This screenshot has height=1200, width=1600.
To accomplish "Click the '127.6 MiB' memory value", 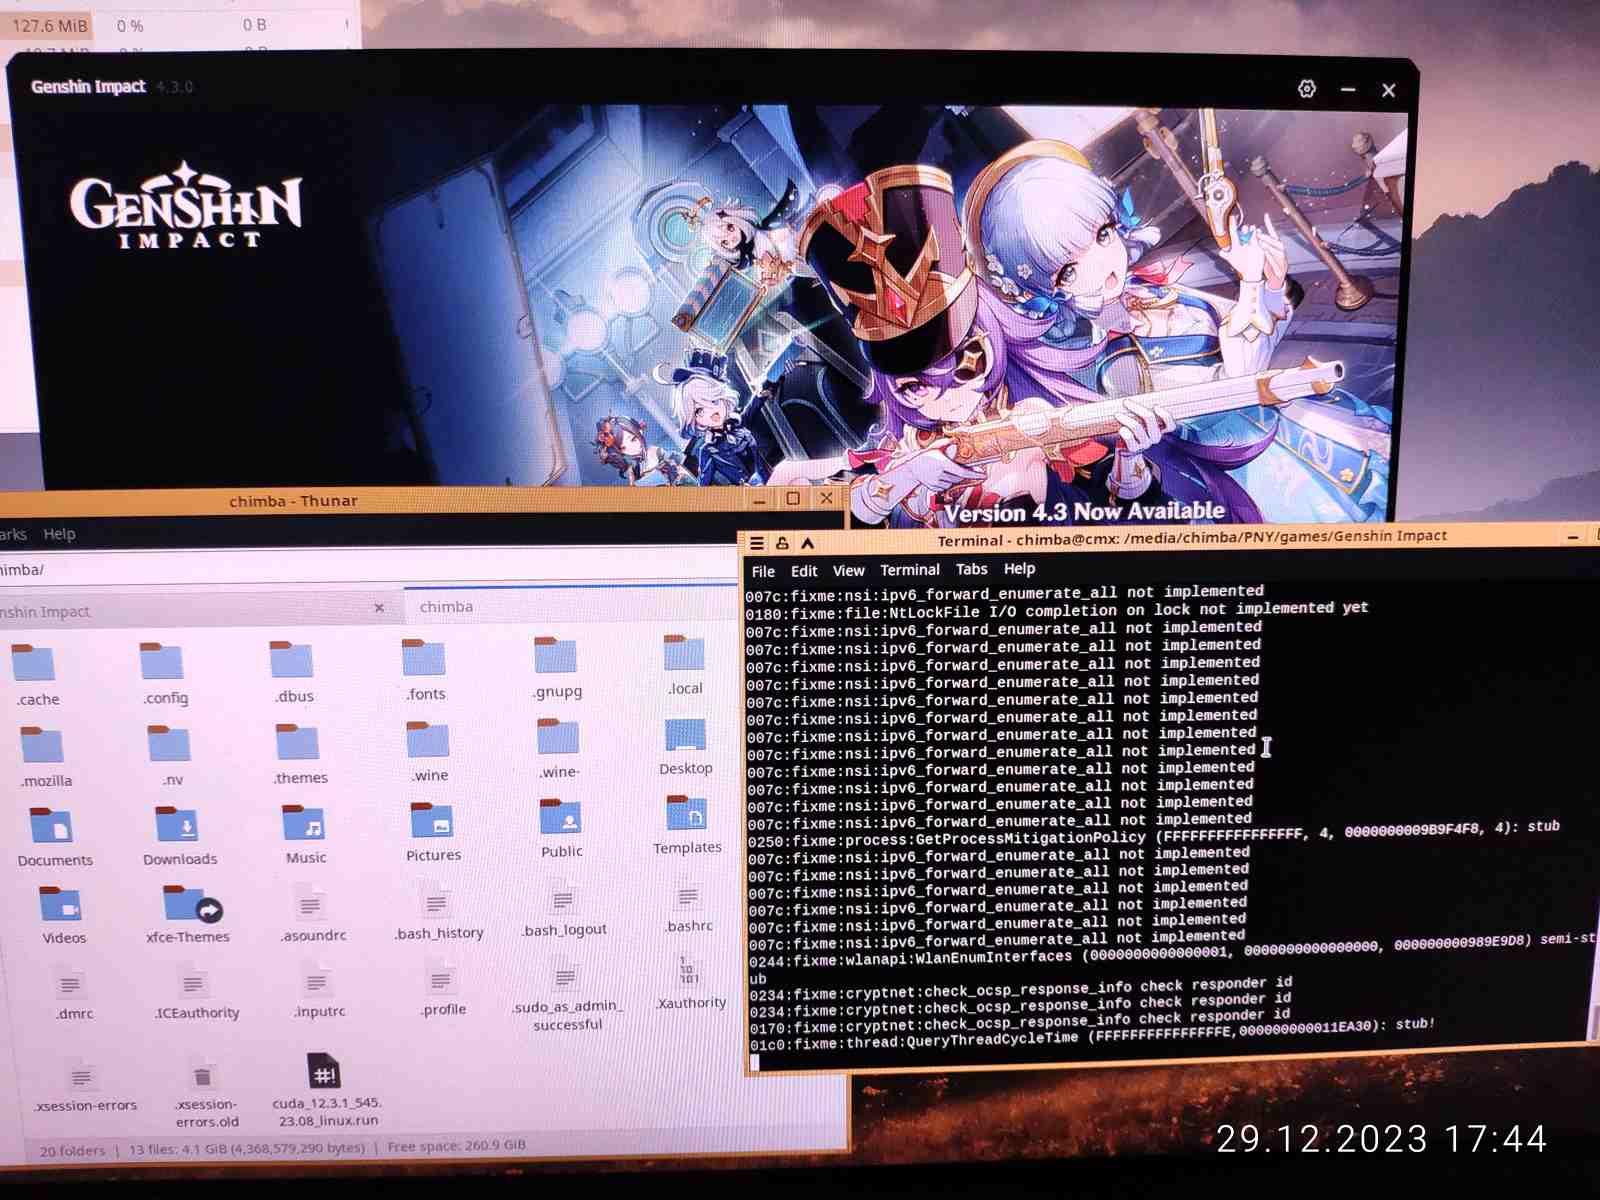I will pyautogui.click(x=50, y=26).
